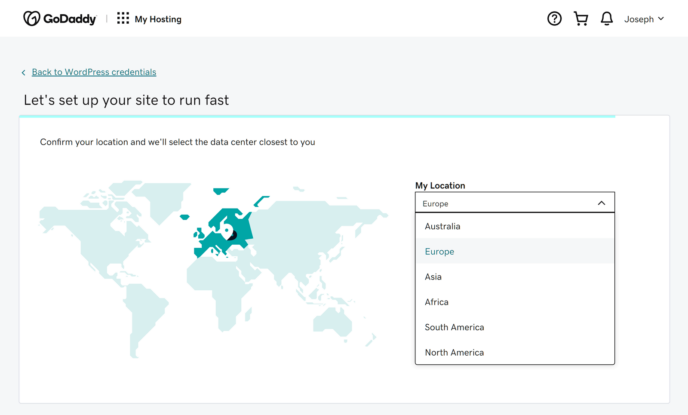
Task: View the shopping cart
Action: click(581, 19)
